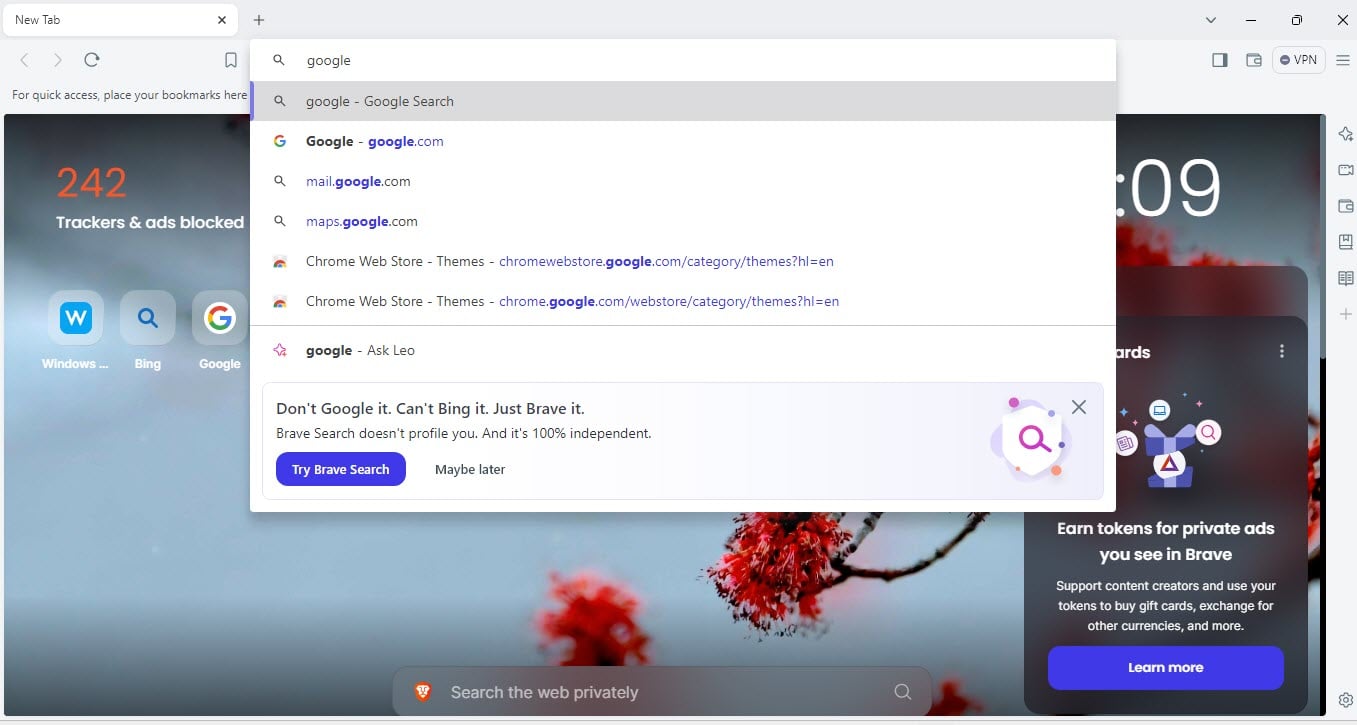Dismiss the Brave Search promo banner
This screenshot has width=1357, height=725.
click(x=1078, y=407)
